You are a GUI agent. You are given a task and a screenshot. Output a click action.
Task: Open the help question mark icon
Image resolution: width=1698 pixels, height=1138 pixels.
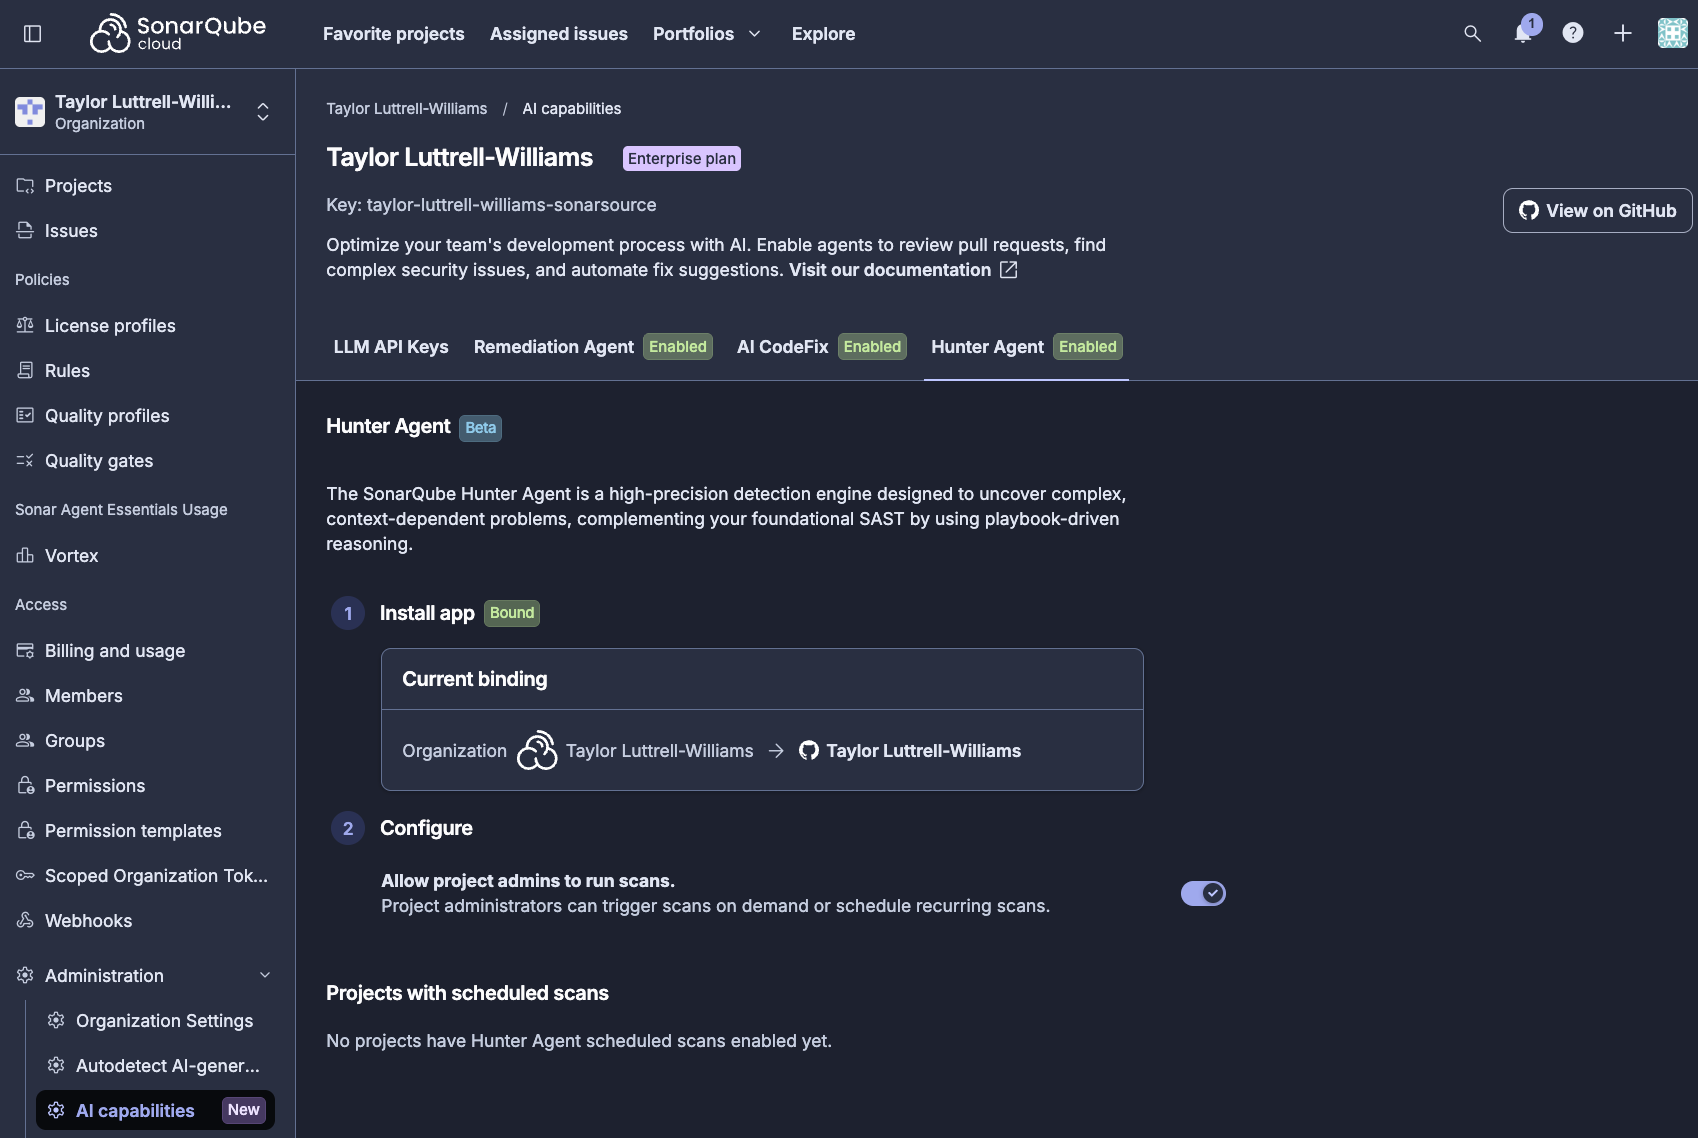click(1573, 33)
